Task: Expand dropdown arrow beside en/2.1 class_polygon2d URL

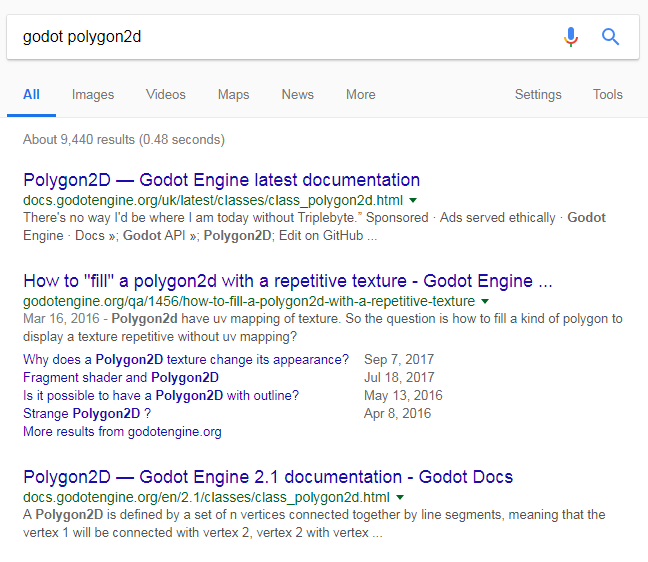Action: [400, 497]
